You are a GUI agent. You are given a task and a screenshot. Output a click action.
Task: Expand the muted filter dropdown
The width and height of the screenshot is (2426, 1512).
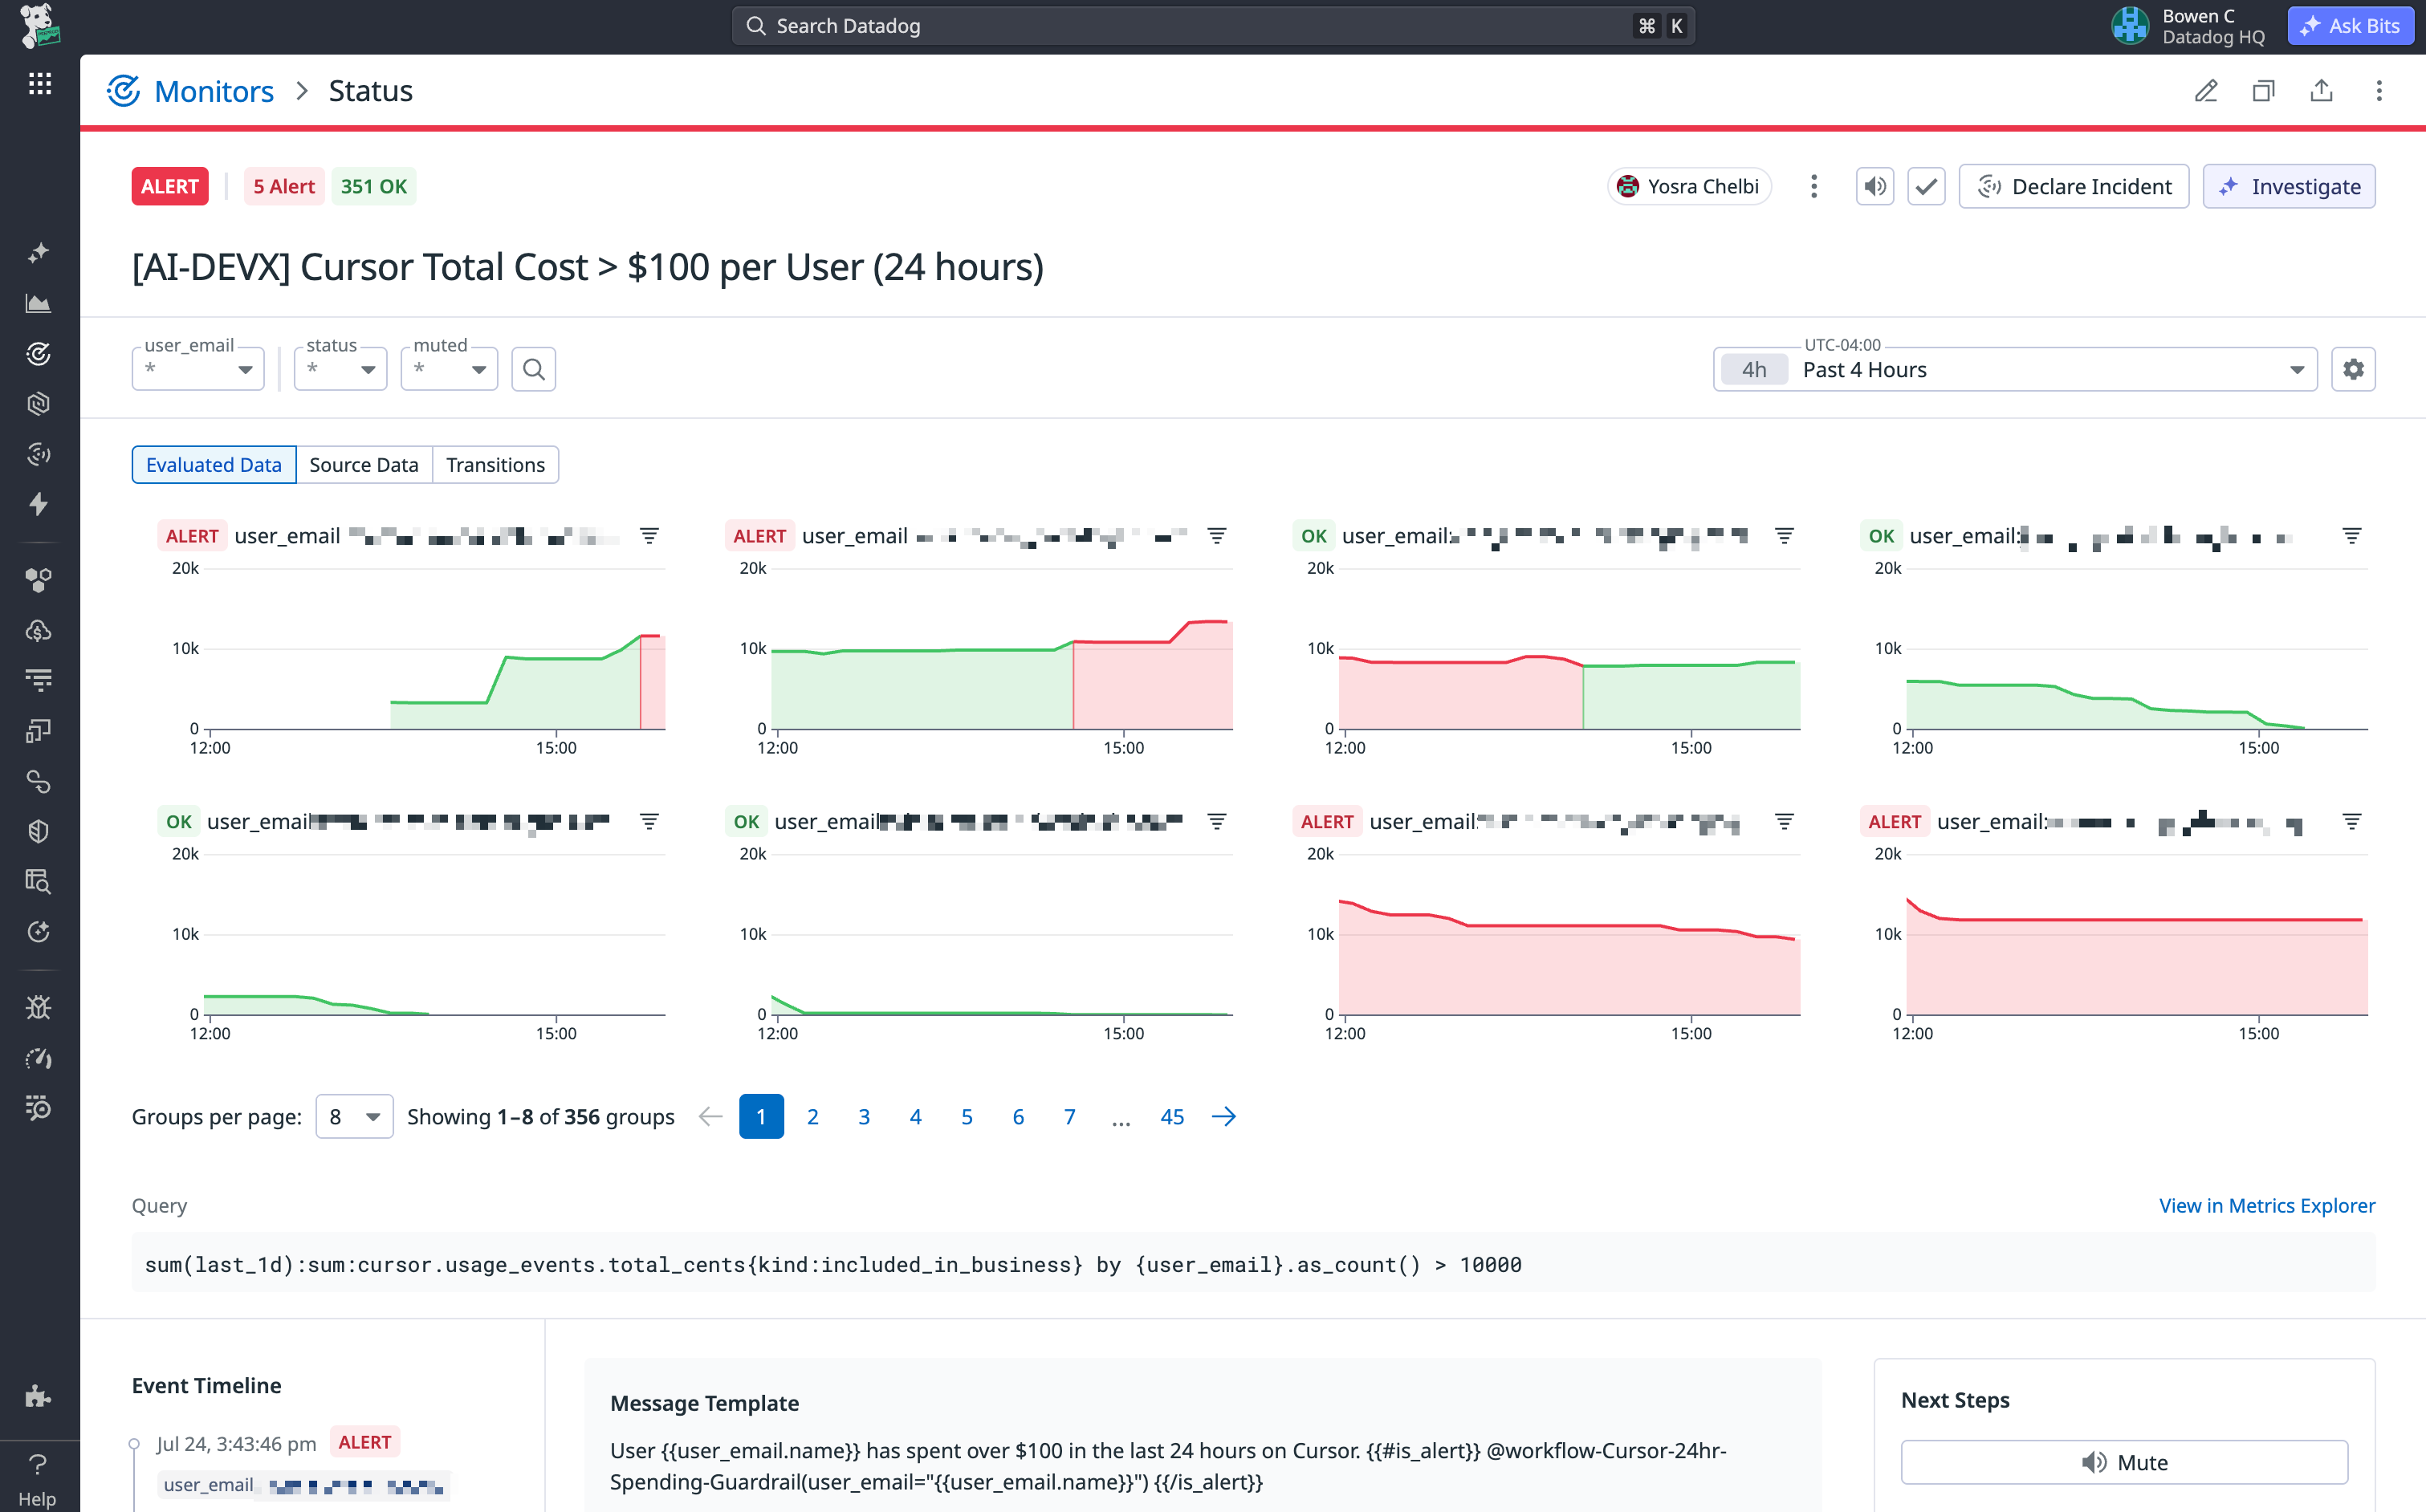point(449,369)
